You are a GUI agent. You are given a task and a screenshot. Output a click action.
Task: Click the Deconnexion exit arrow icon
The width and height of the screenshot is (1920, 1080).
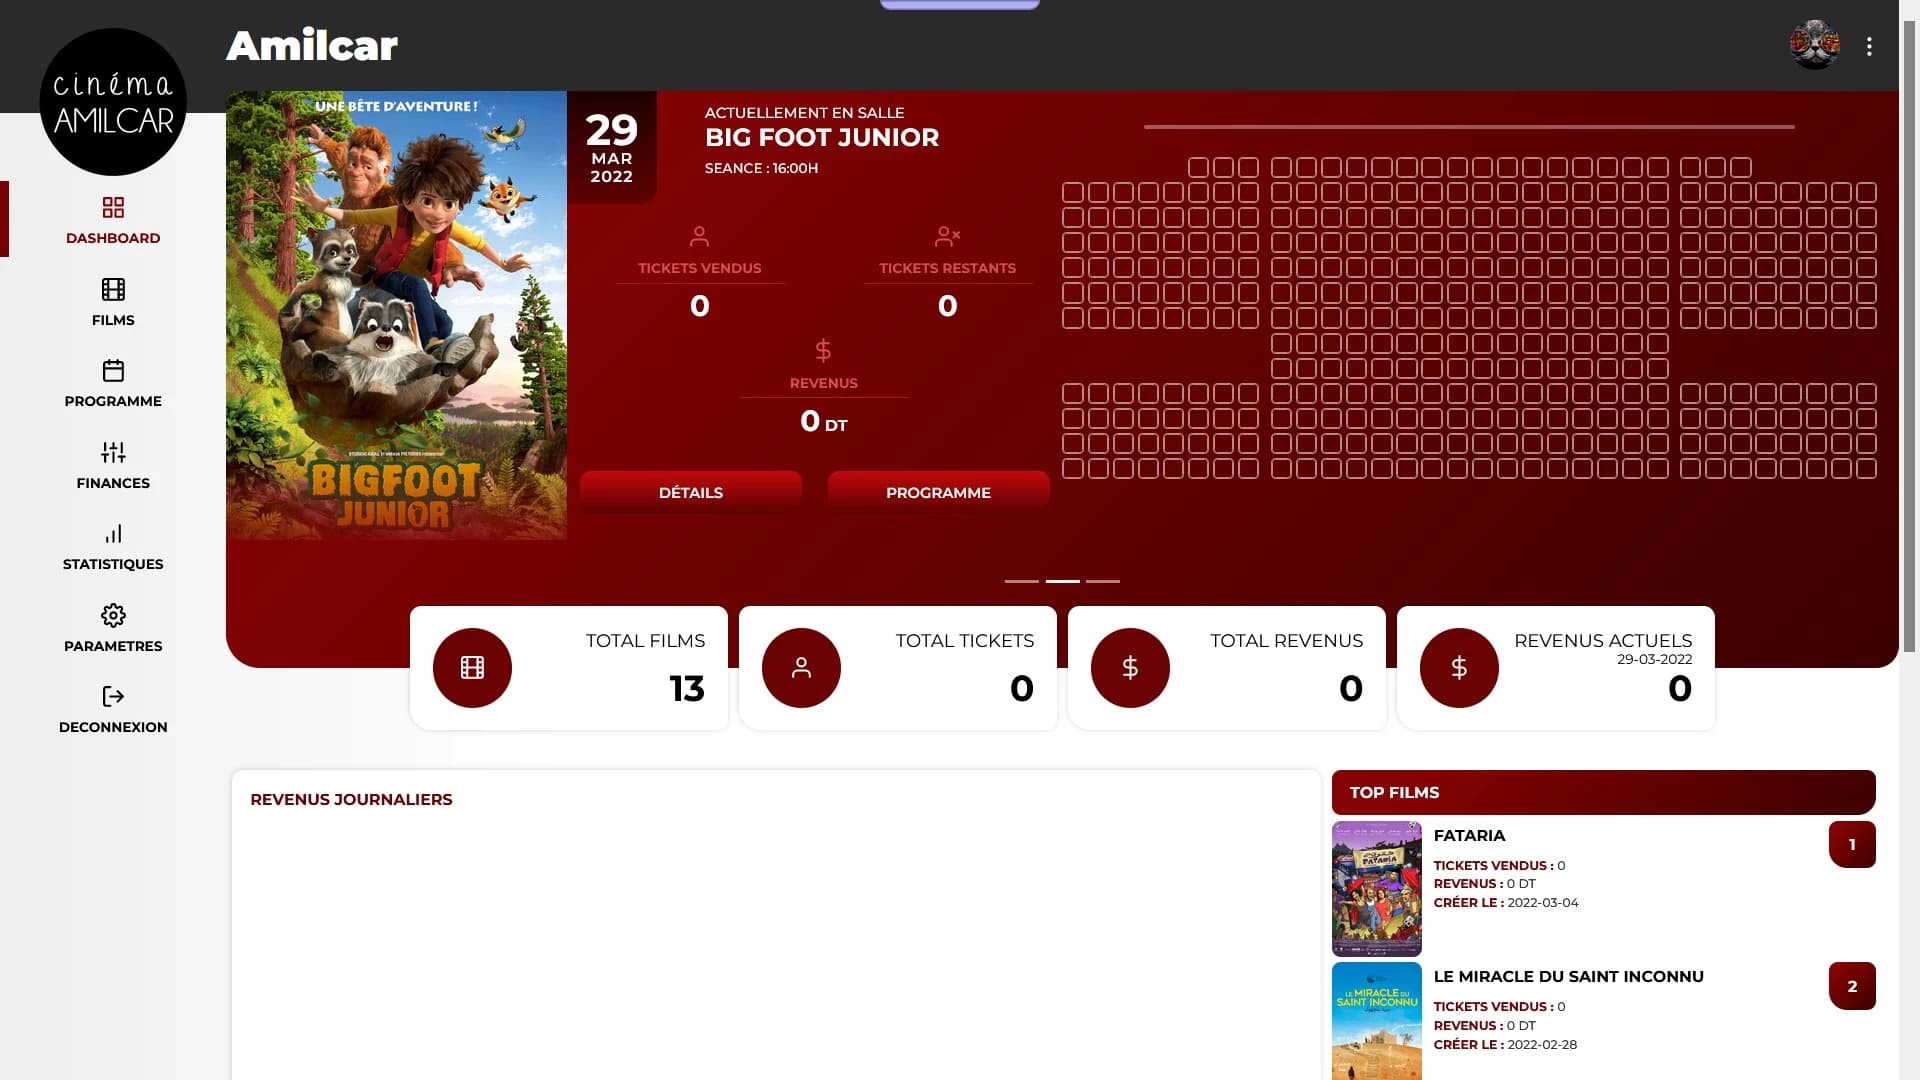113,696
